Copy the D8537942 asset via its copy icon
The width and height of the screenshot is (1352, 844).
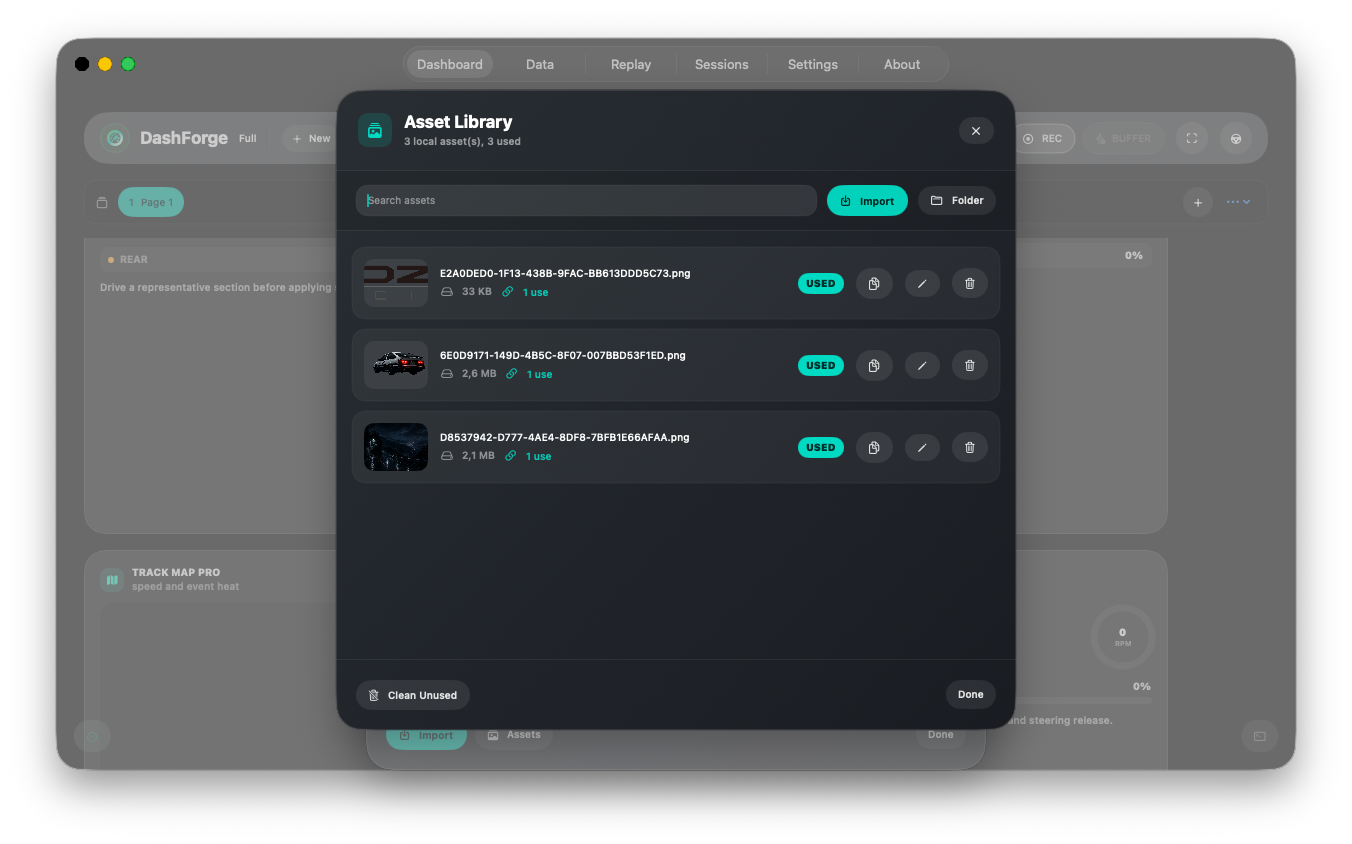coord(874,448)
